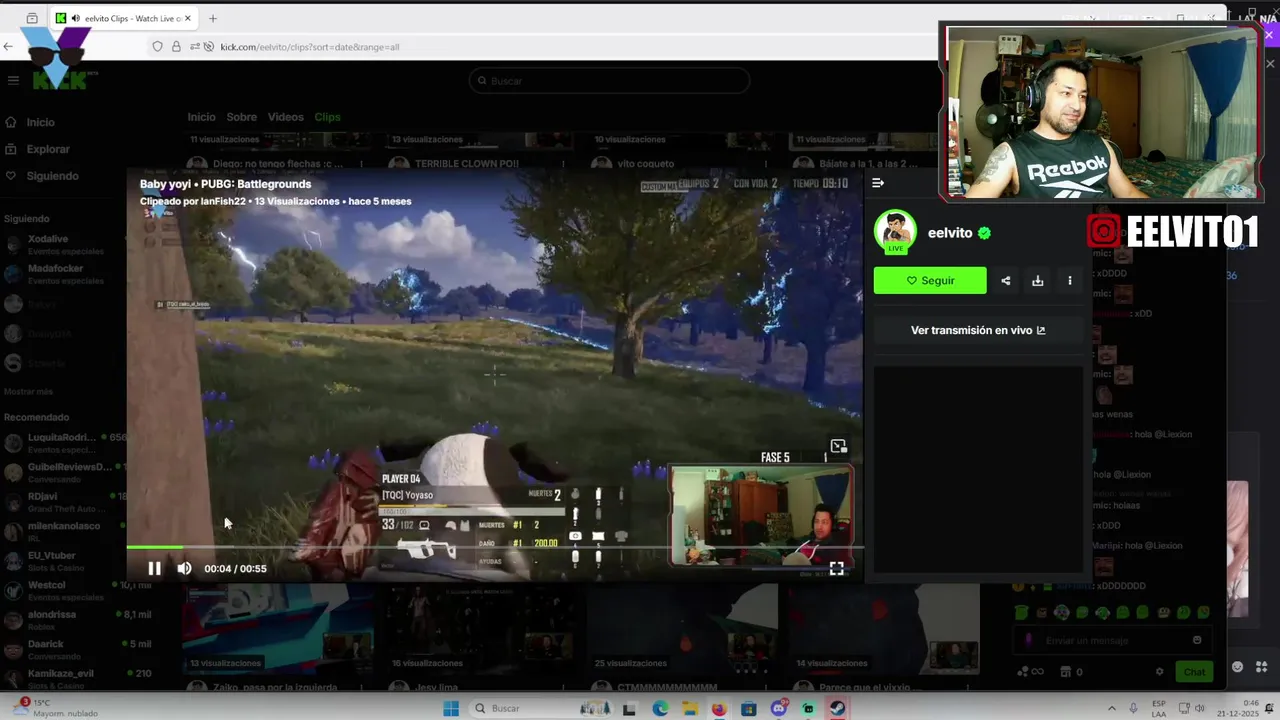Open Ver transmisión en vivo link

978,330
